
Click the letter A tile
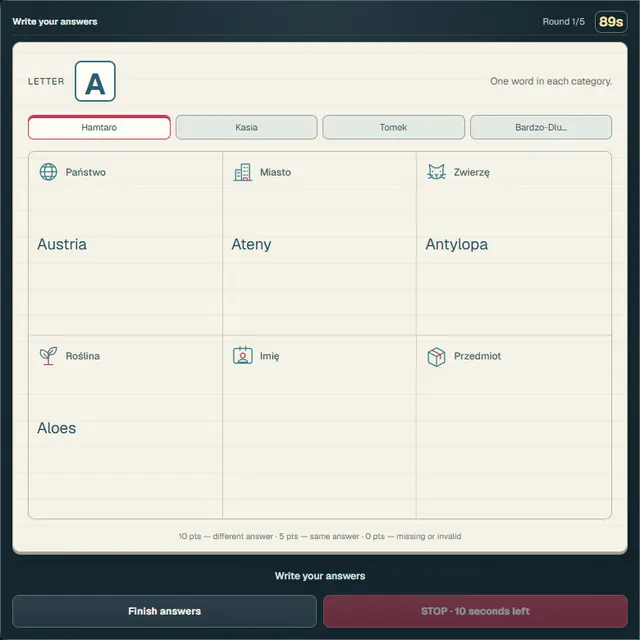(x=95, y=81)
